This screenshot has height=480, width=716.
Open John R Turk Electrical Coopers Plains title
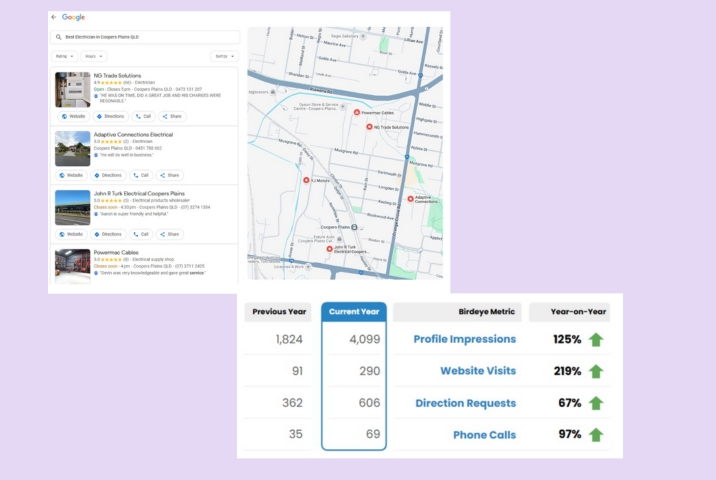click(139, 193)
